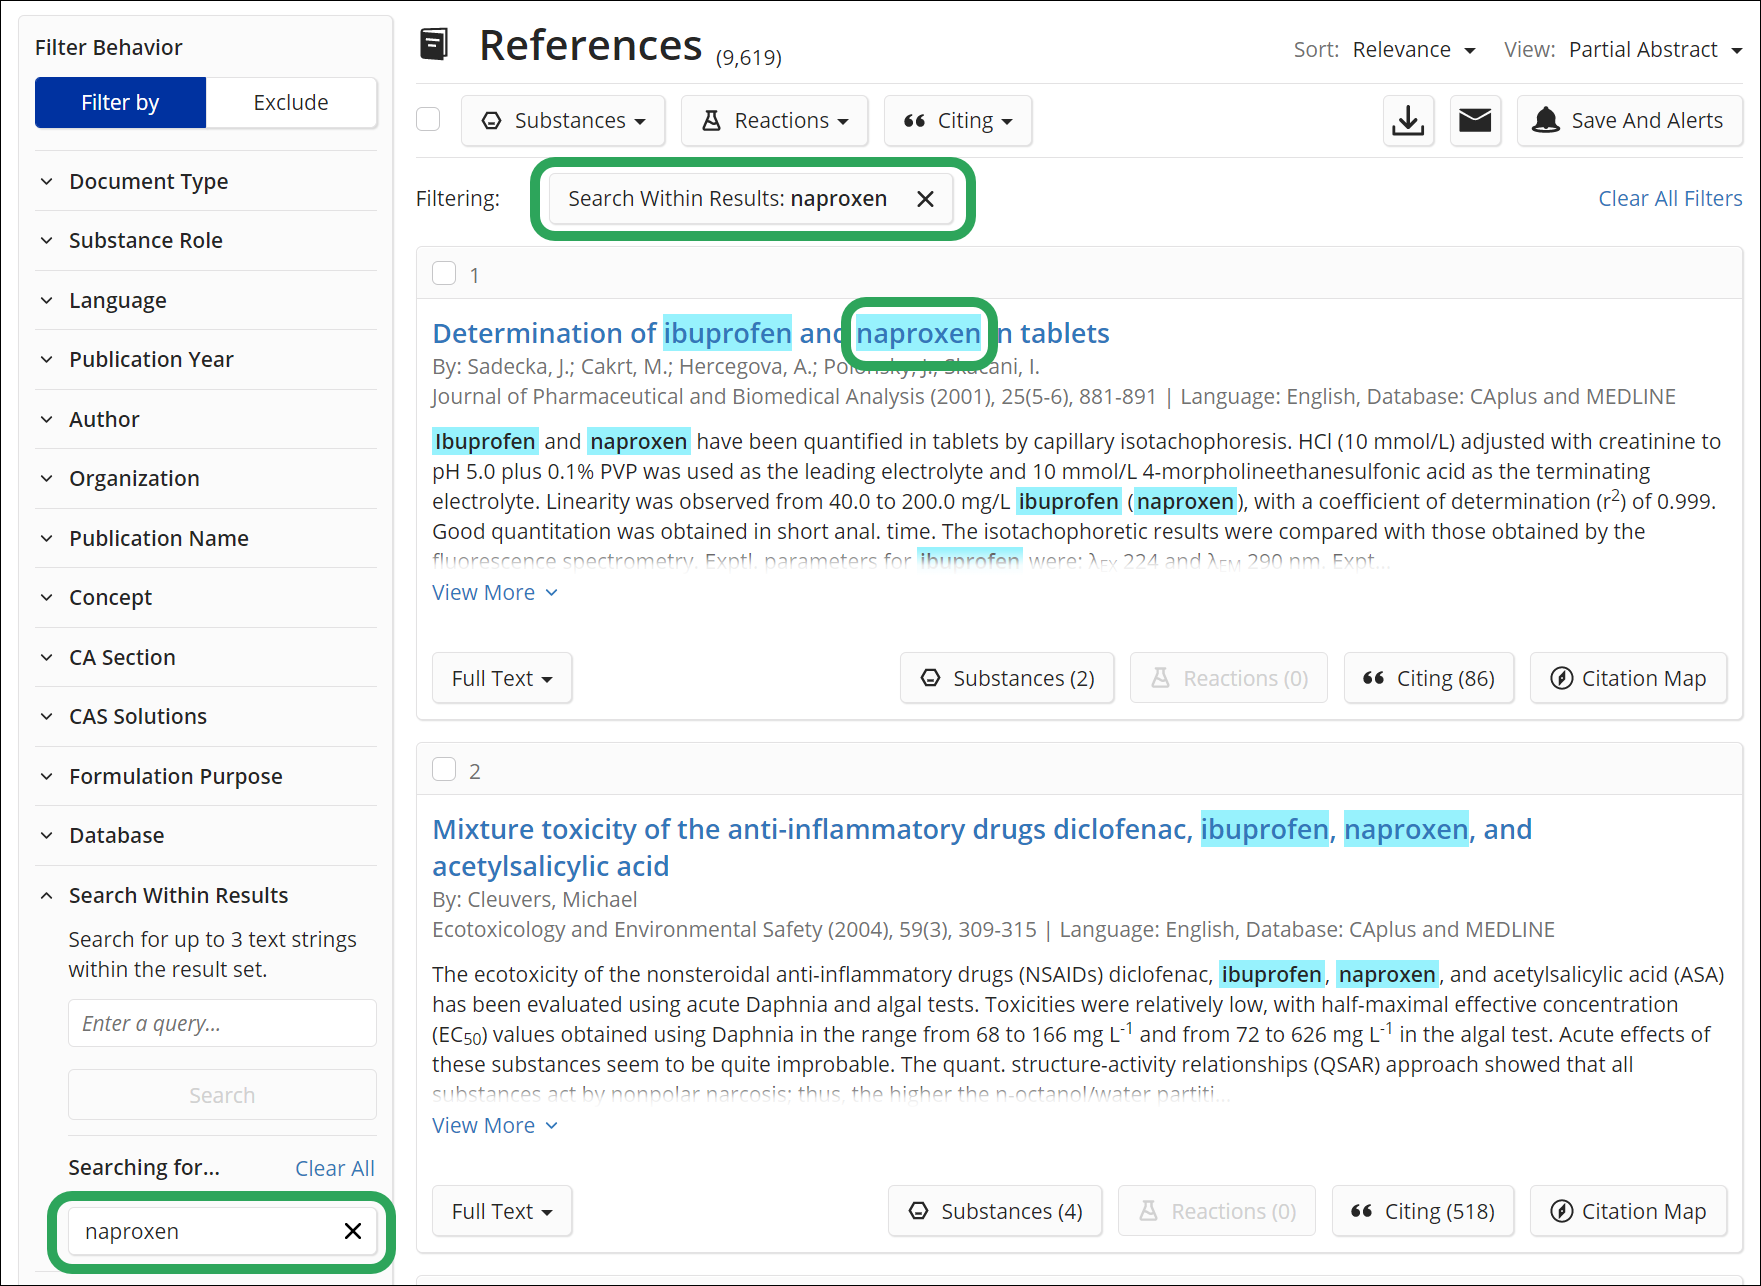The image size is (1761, 1286).
Task: Click View More under reference 1 abstract
Action: 495,593
